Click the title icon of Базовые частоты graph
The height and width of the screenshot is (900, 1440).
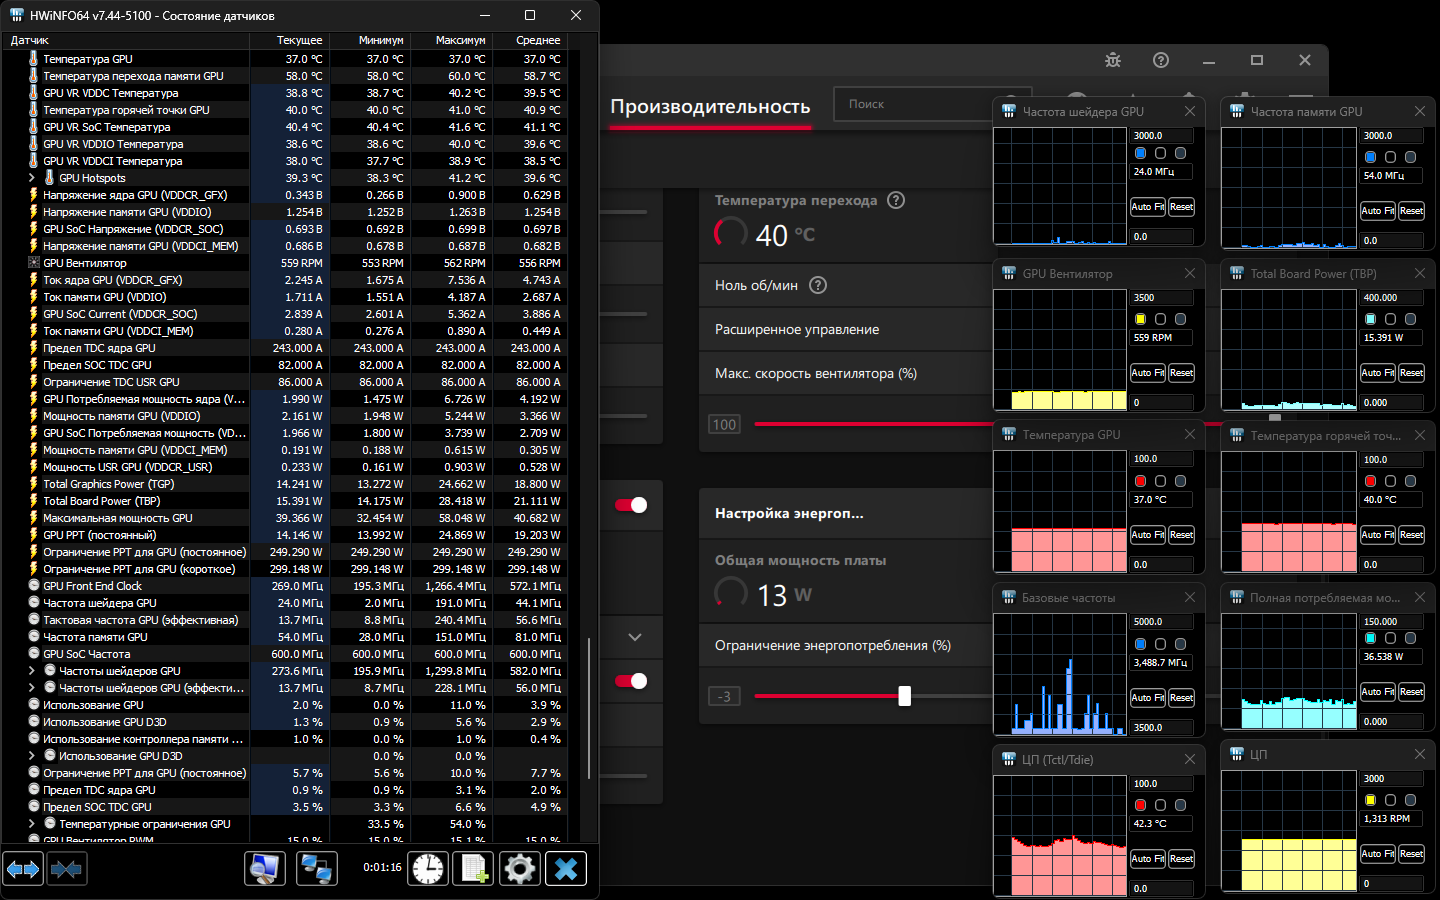click(x=1009, y=598)
